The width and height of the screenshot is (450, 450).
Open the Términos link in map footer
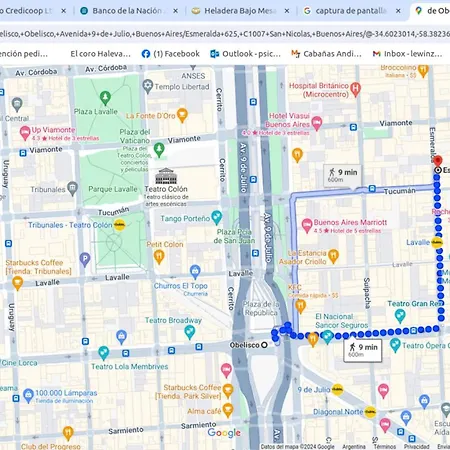point(384,447)
